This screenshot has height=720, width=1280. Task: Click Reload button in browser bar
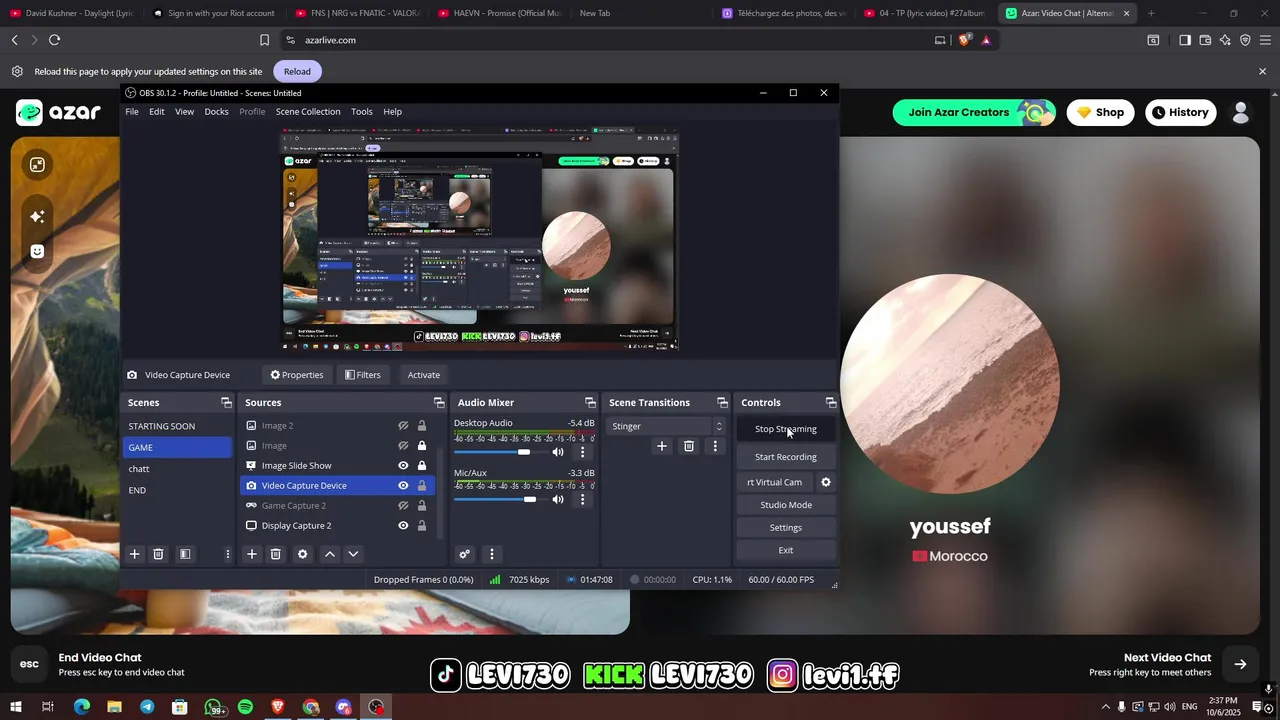click(x=297, y=71)
